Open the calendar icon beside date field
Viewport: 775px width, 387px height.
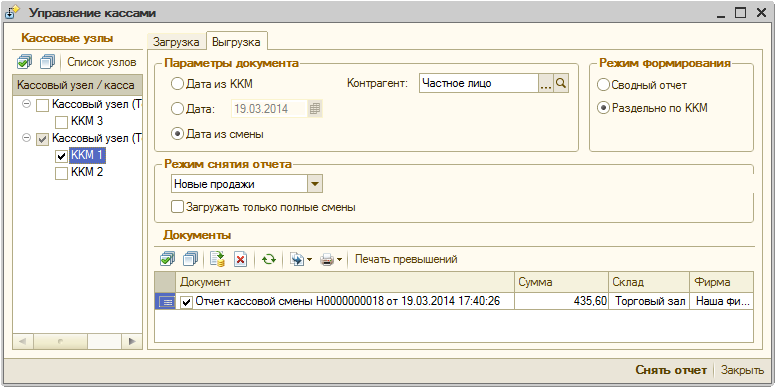tap(315, 109)
